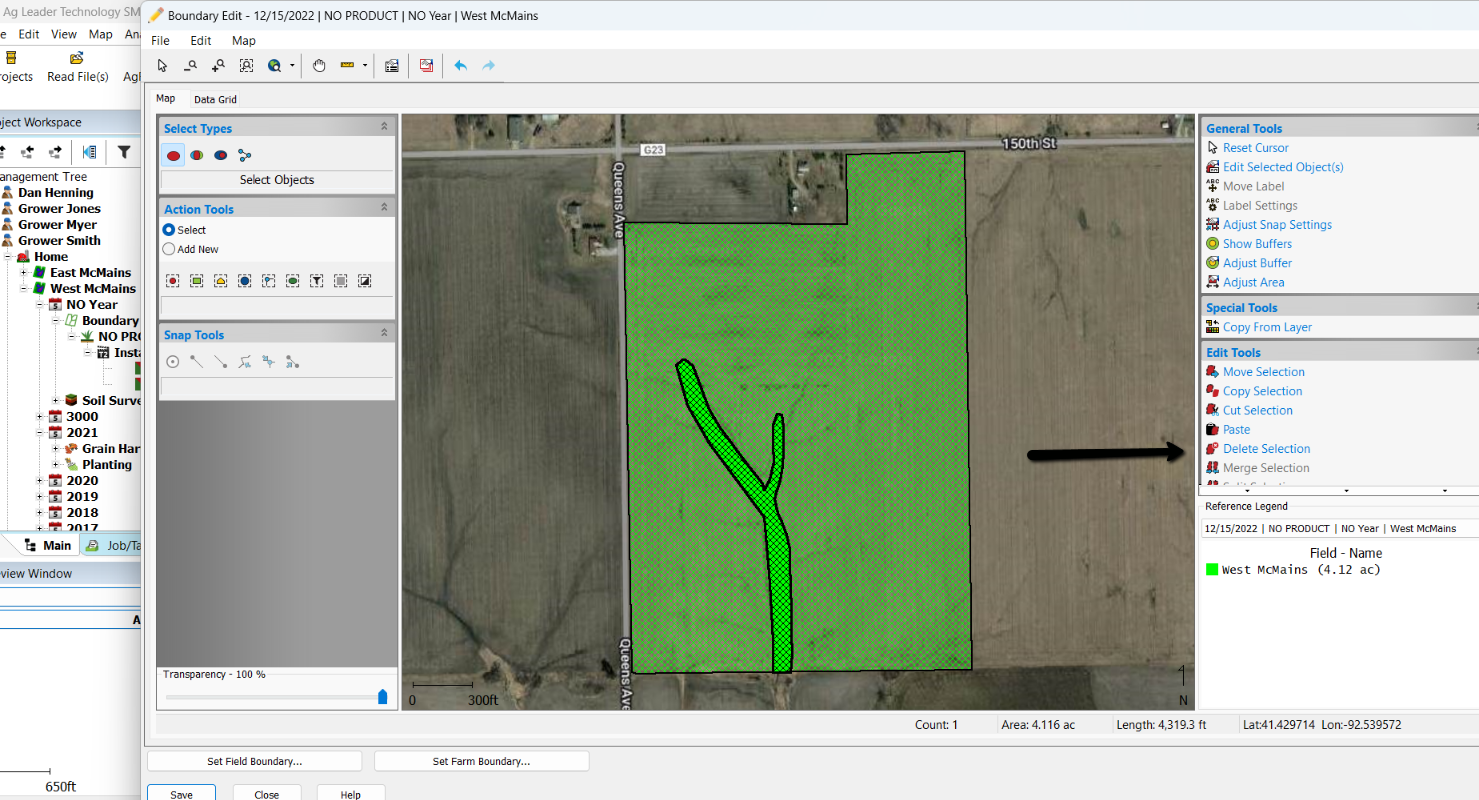Choose the Select radio button

coord(169,230)
